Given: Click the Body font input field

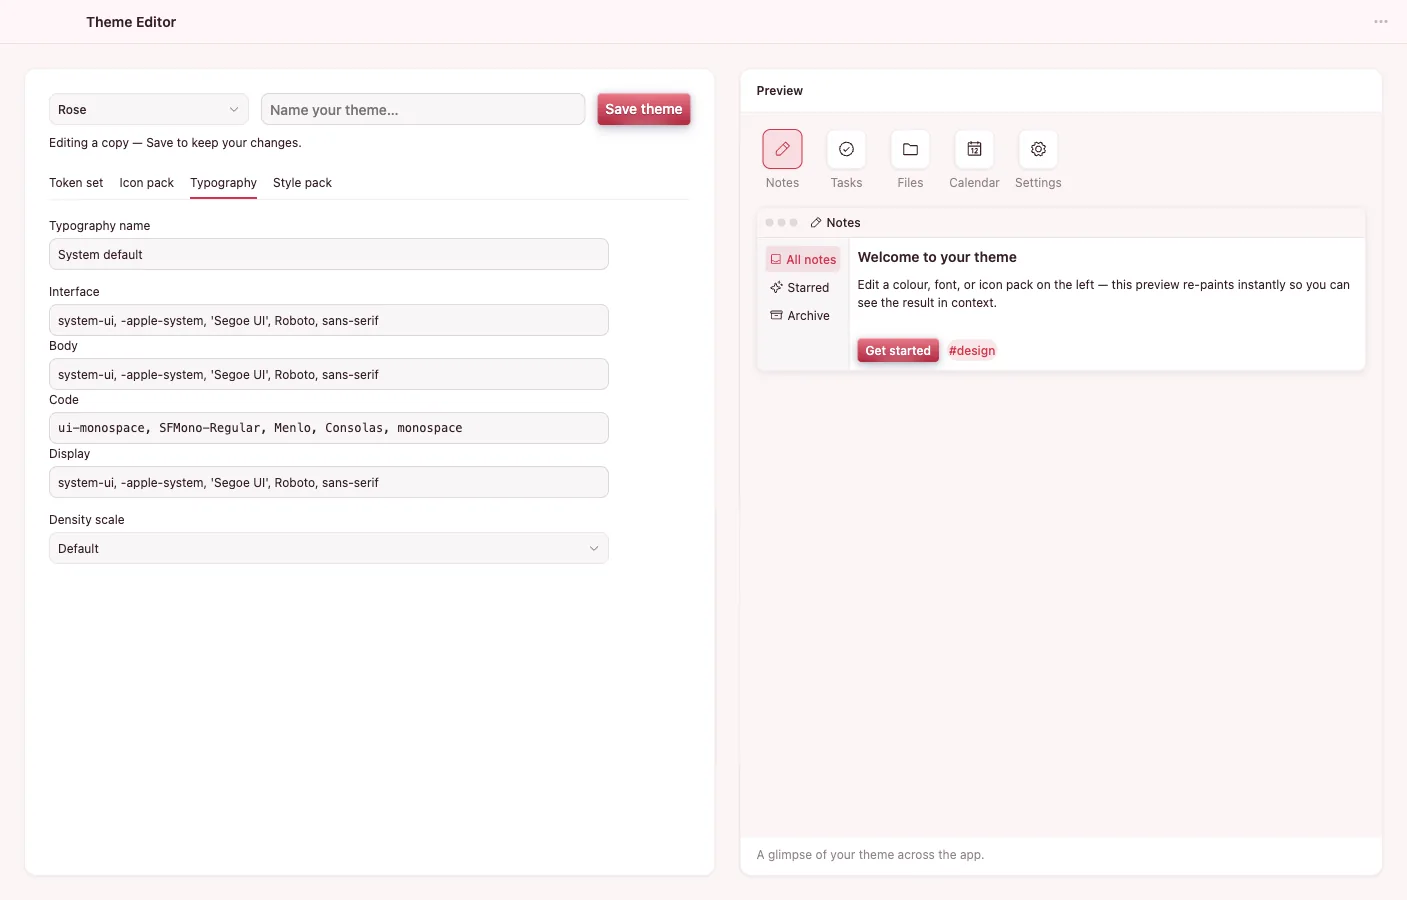Looking at the screenshot, I should pyautogui.click(x=329, y=374).
